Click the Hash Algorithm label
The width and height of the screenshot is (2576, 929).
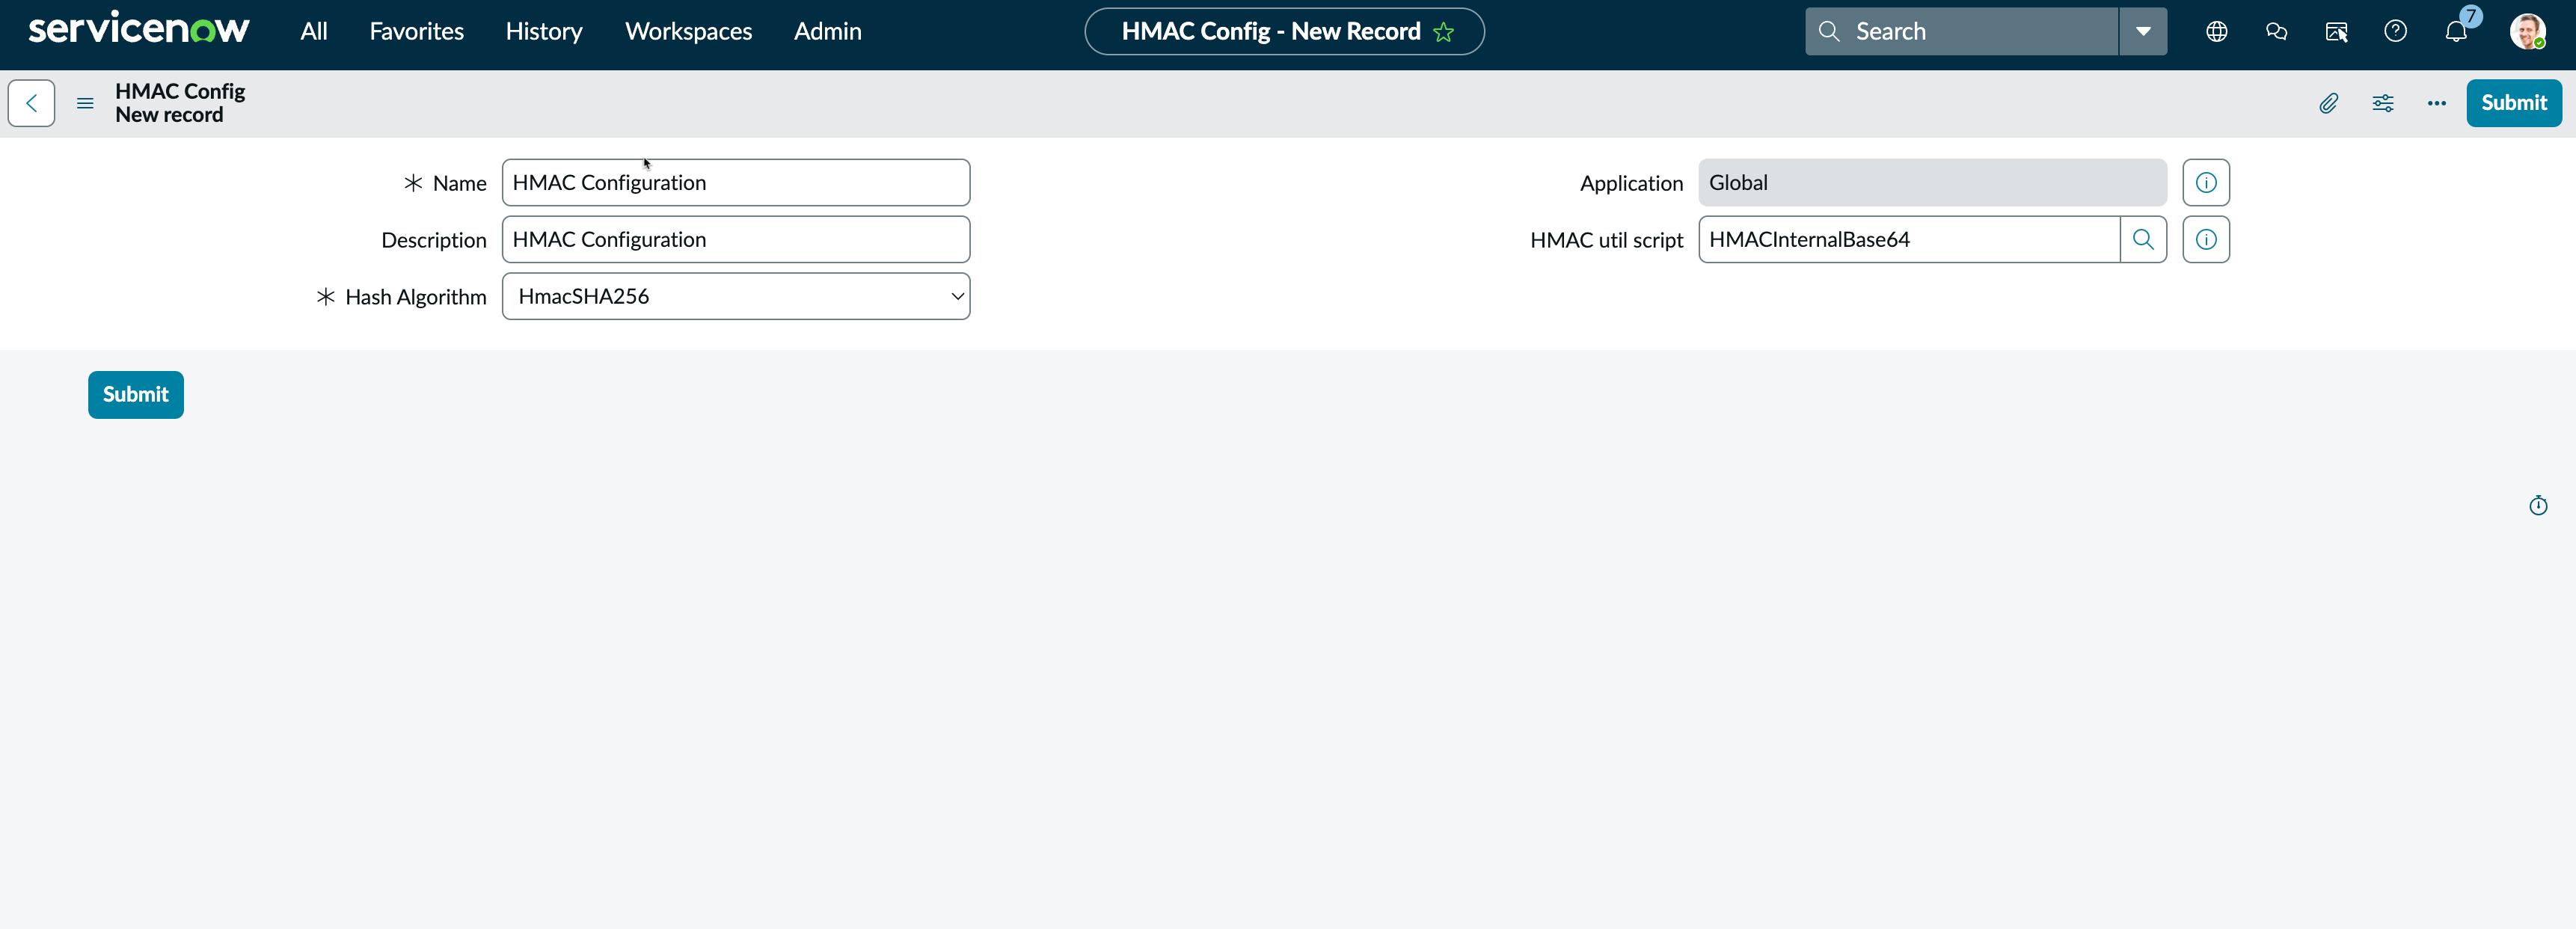pos(415,298)
